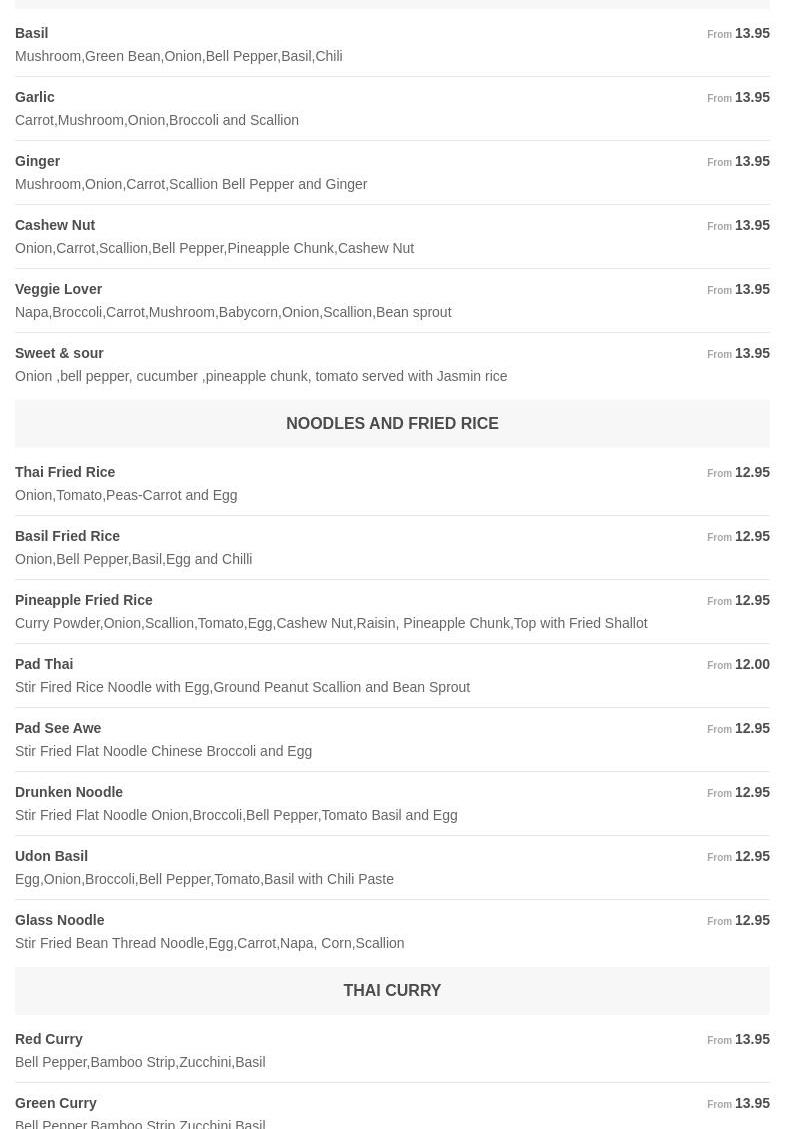Image resolution: width=785 pixels, height=1129 pixels.
Task: Open the Sweet & sour item
Action: 60,353
